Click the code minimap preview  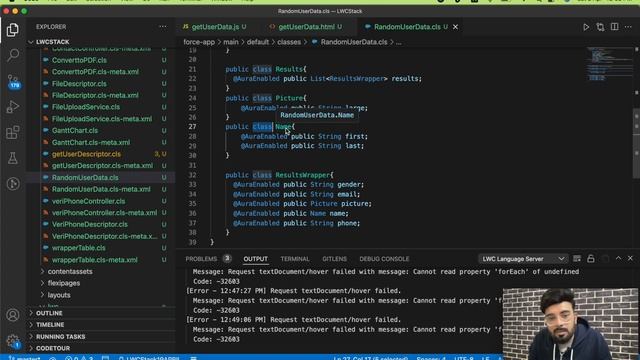tap(610, 65)
